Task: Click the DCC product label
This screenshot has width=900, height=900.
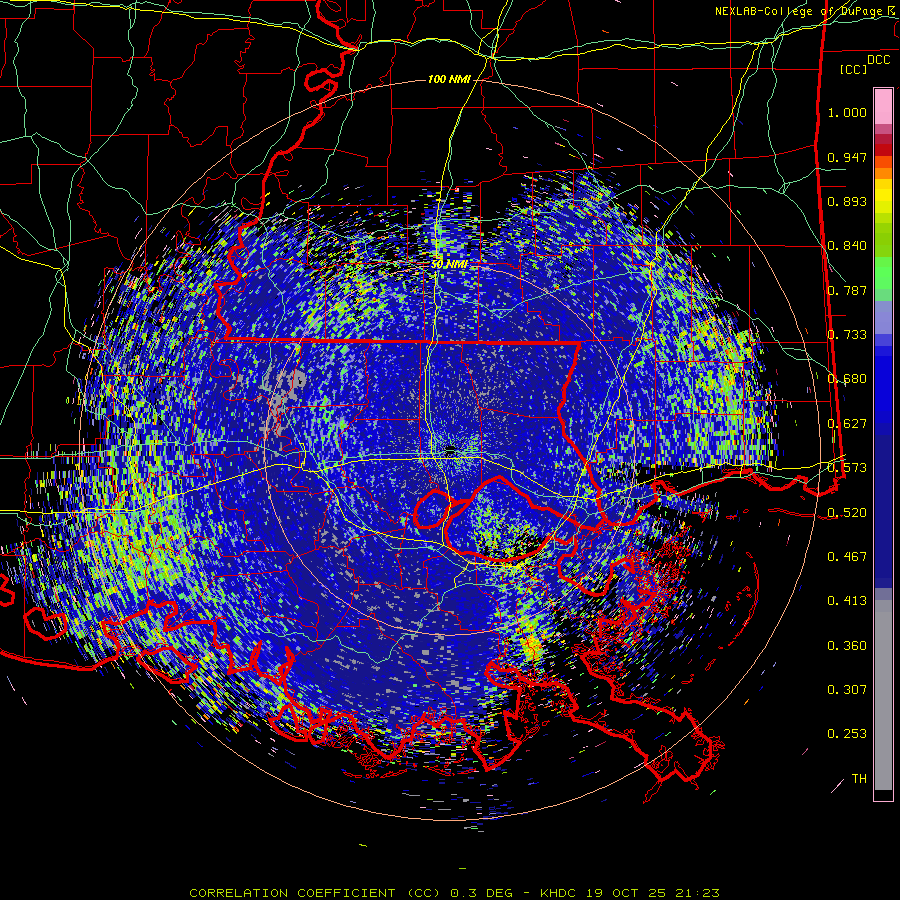Action: (x=878, y=60)
